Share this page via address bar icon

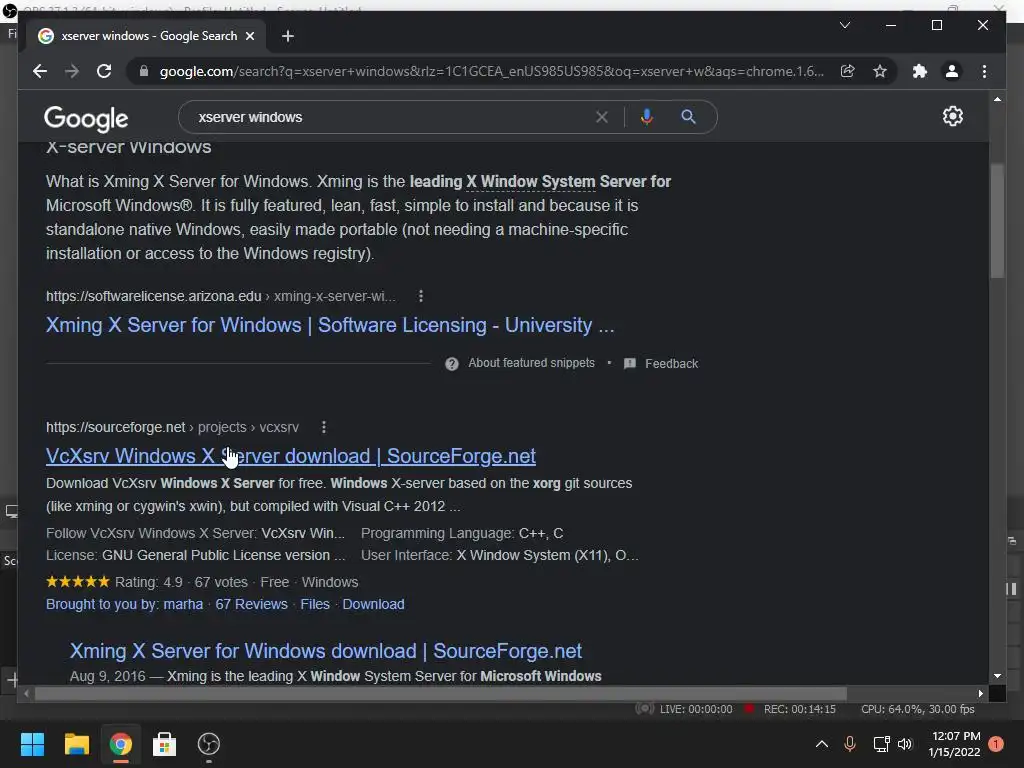pyautogui.click(x=848, y=71)
